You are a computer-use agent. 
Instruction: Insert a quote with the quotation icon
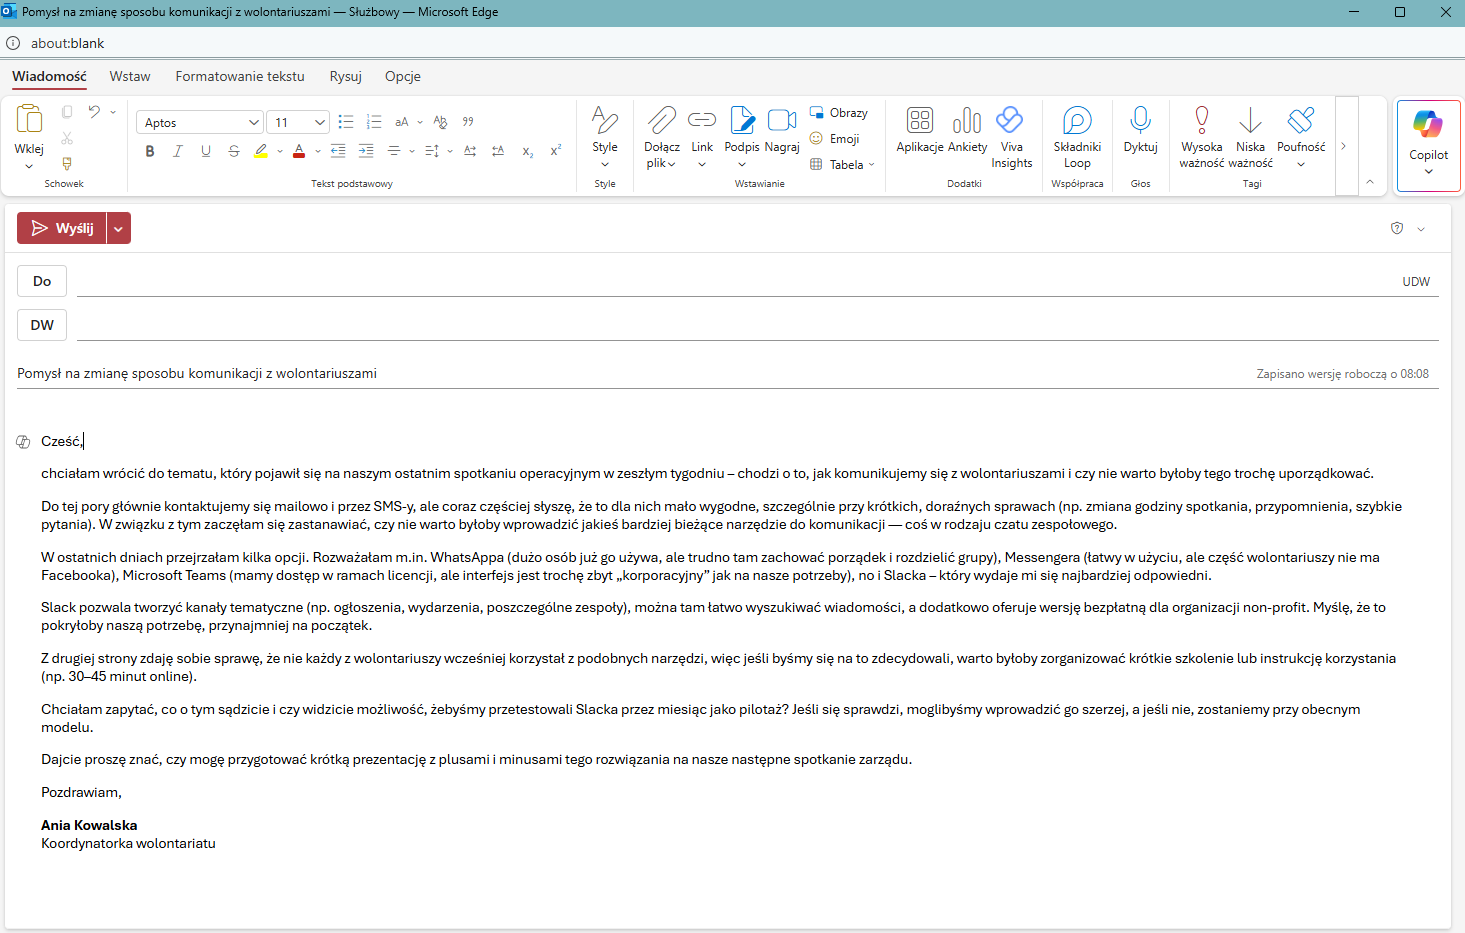pyautogui.click(x=468, y=122)
